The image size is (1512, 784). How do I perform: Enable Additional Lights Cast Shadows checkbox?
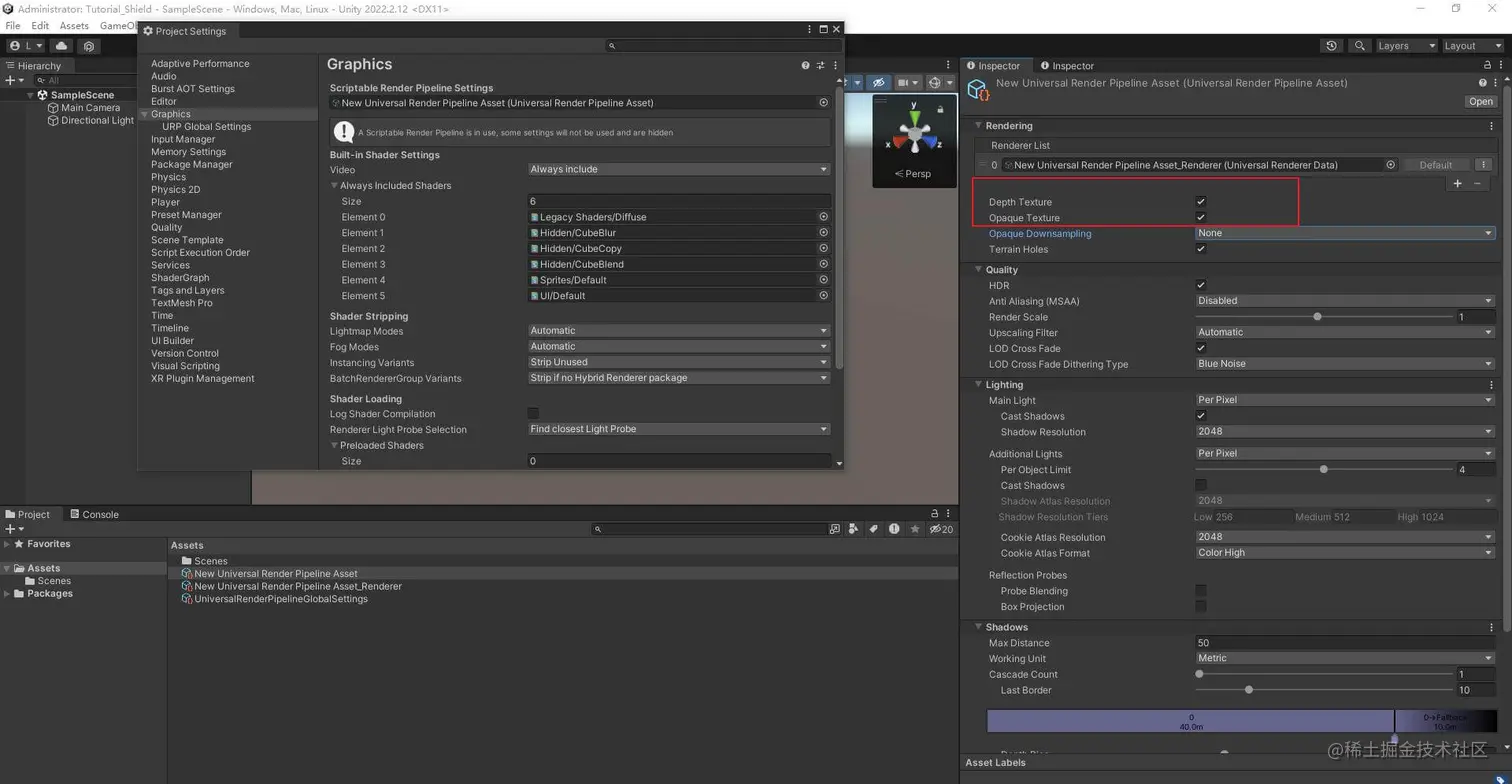coord(1201,485)
